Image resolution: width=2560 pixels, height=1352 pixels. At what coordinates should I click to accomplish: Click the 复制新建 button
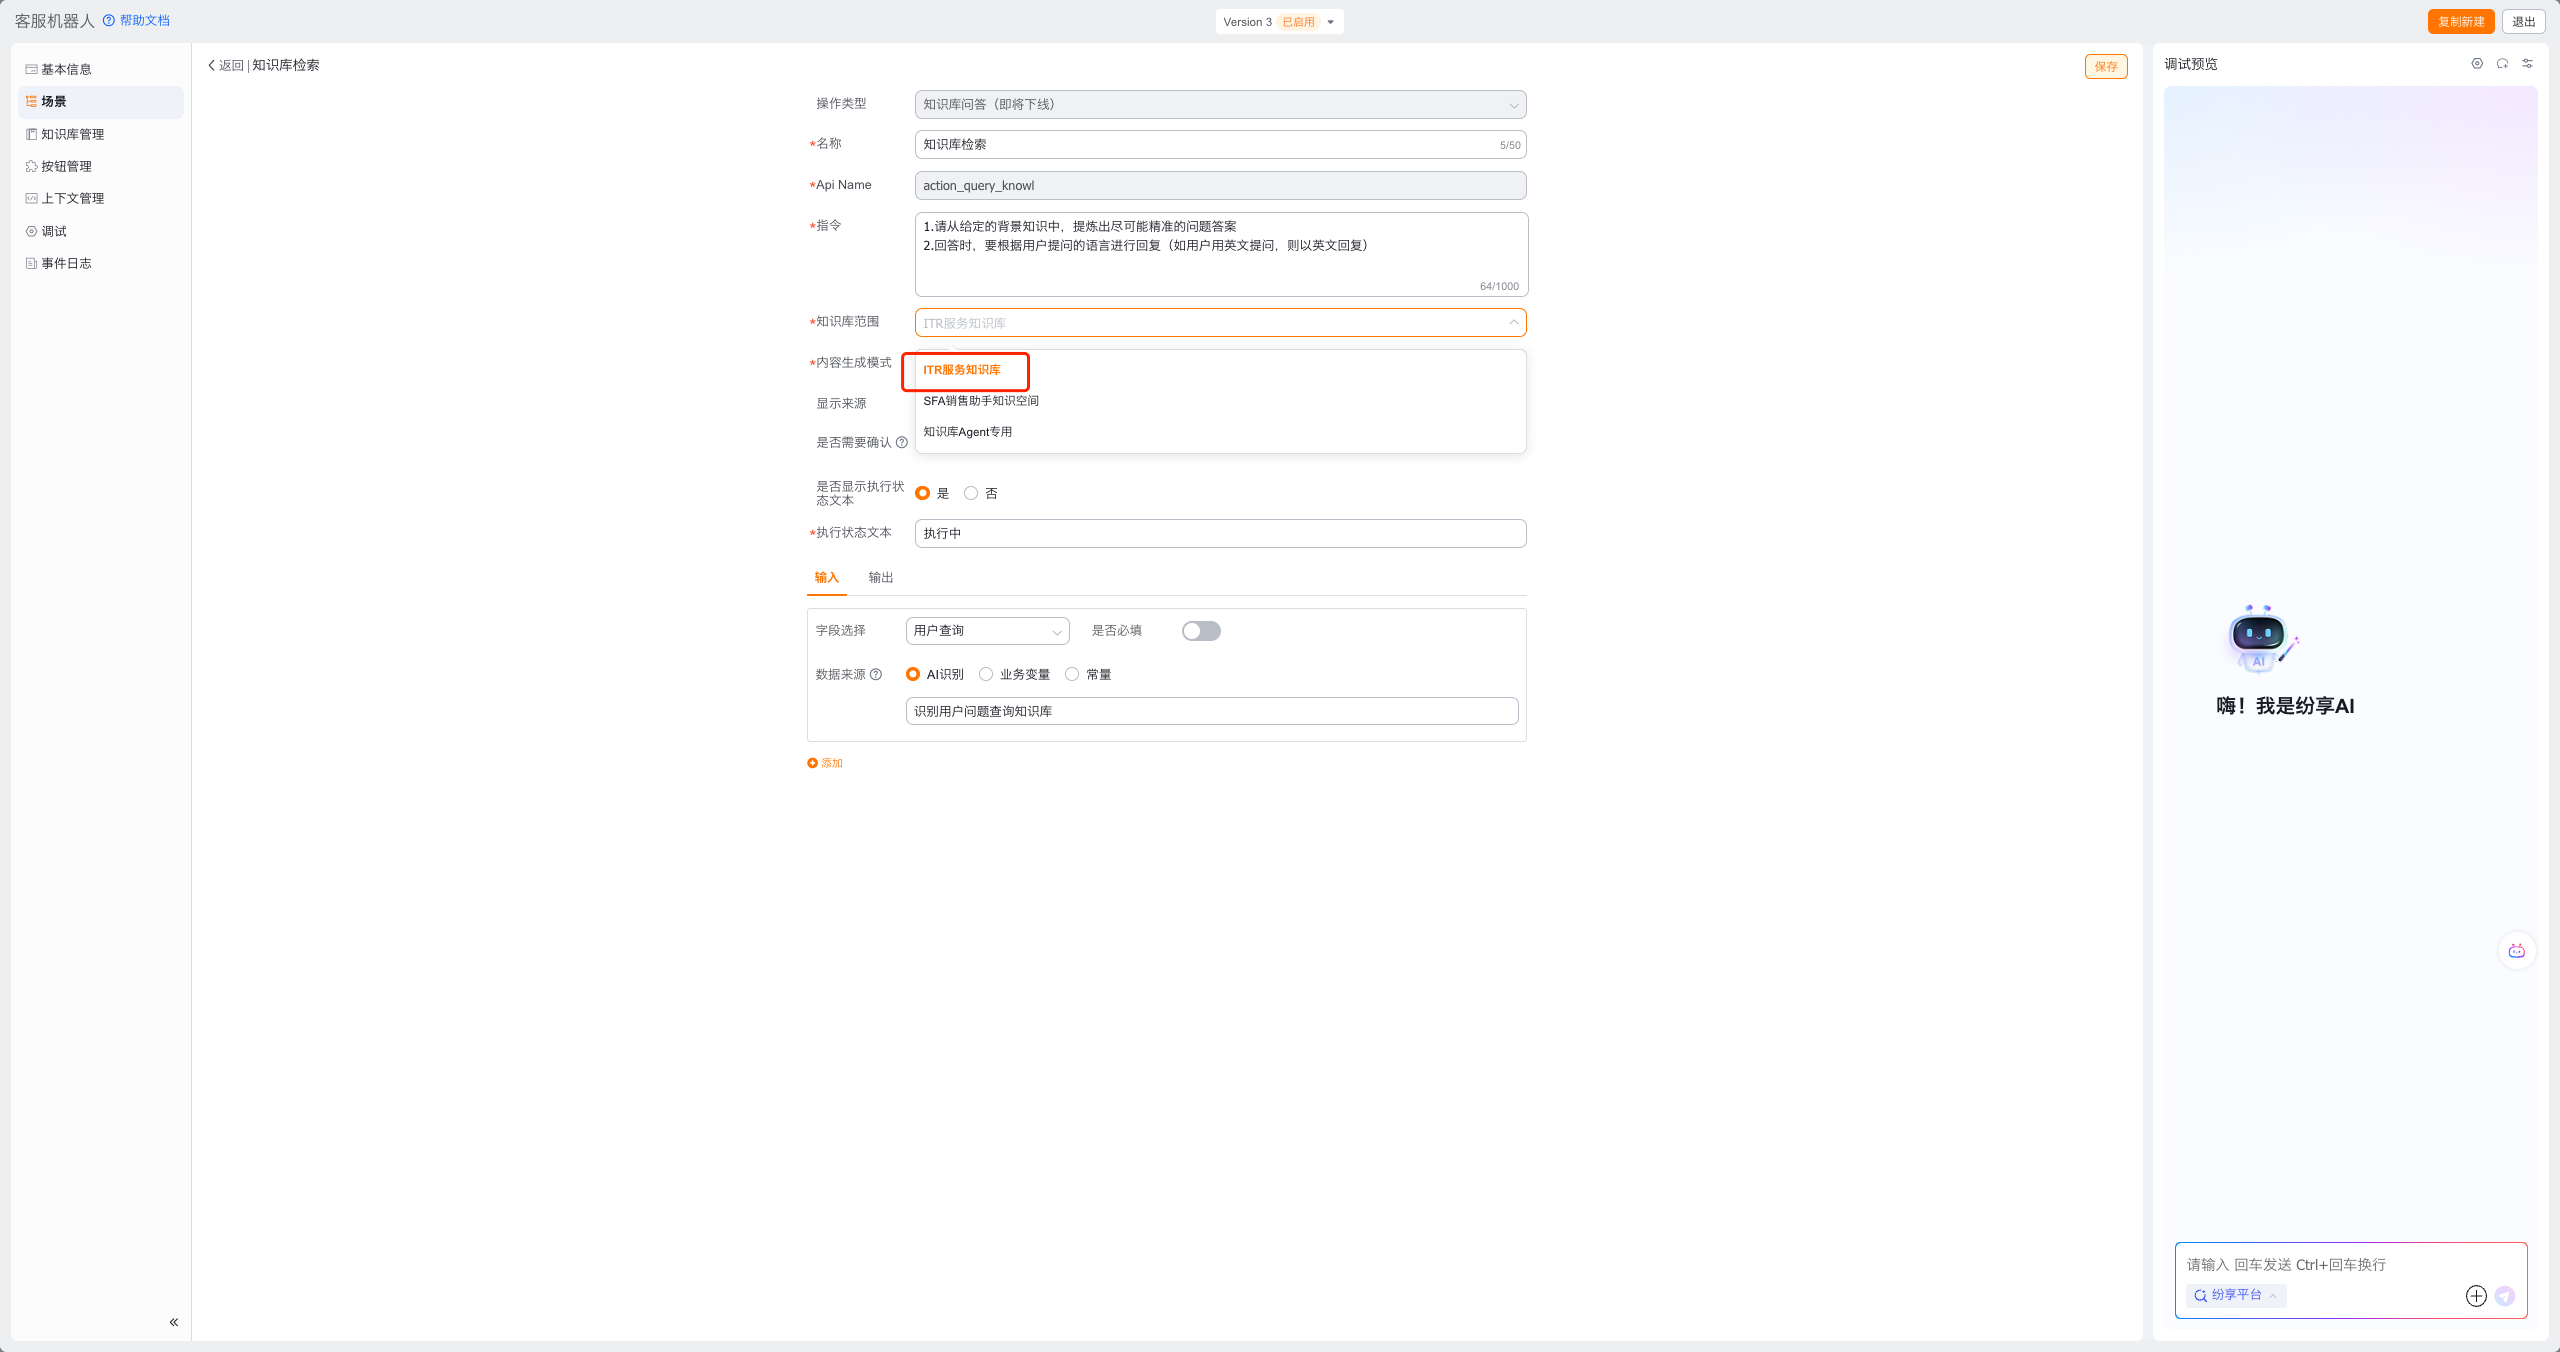pyautogui.click(x=2460, y=22)
